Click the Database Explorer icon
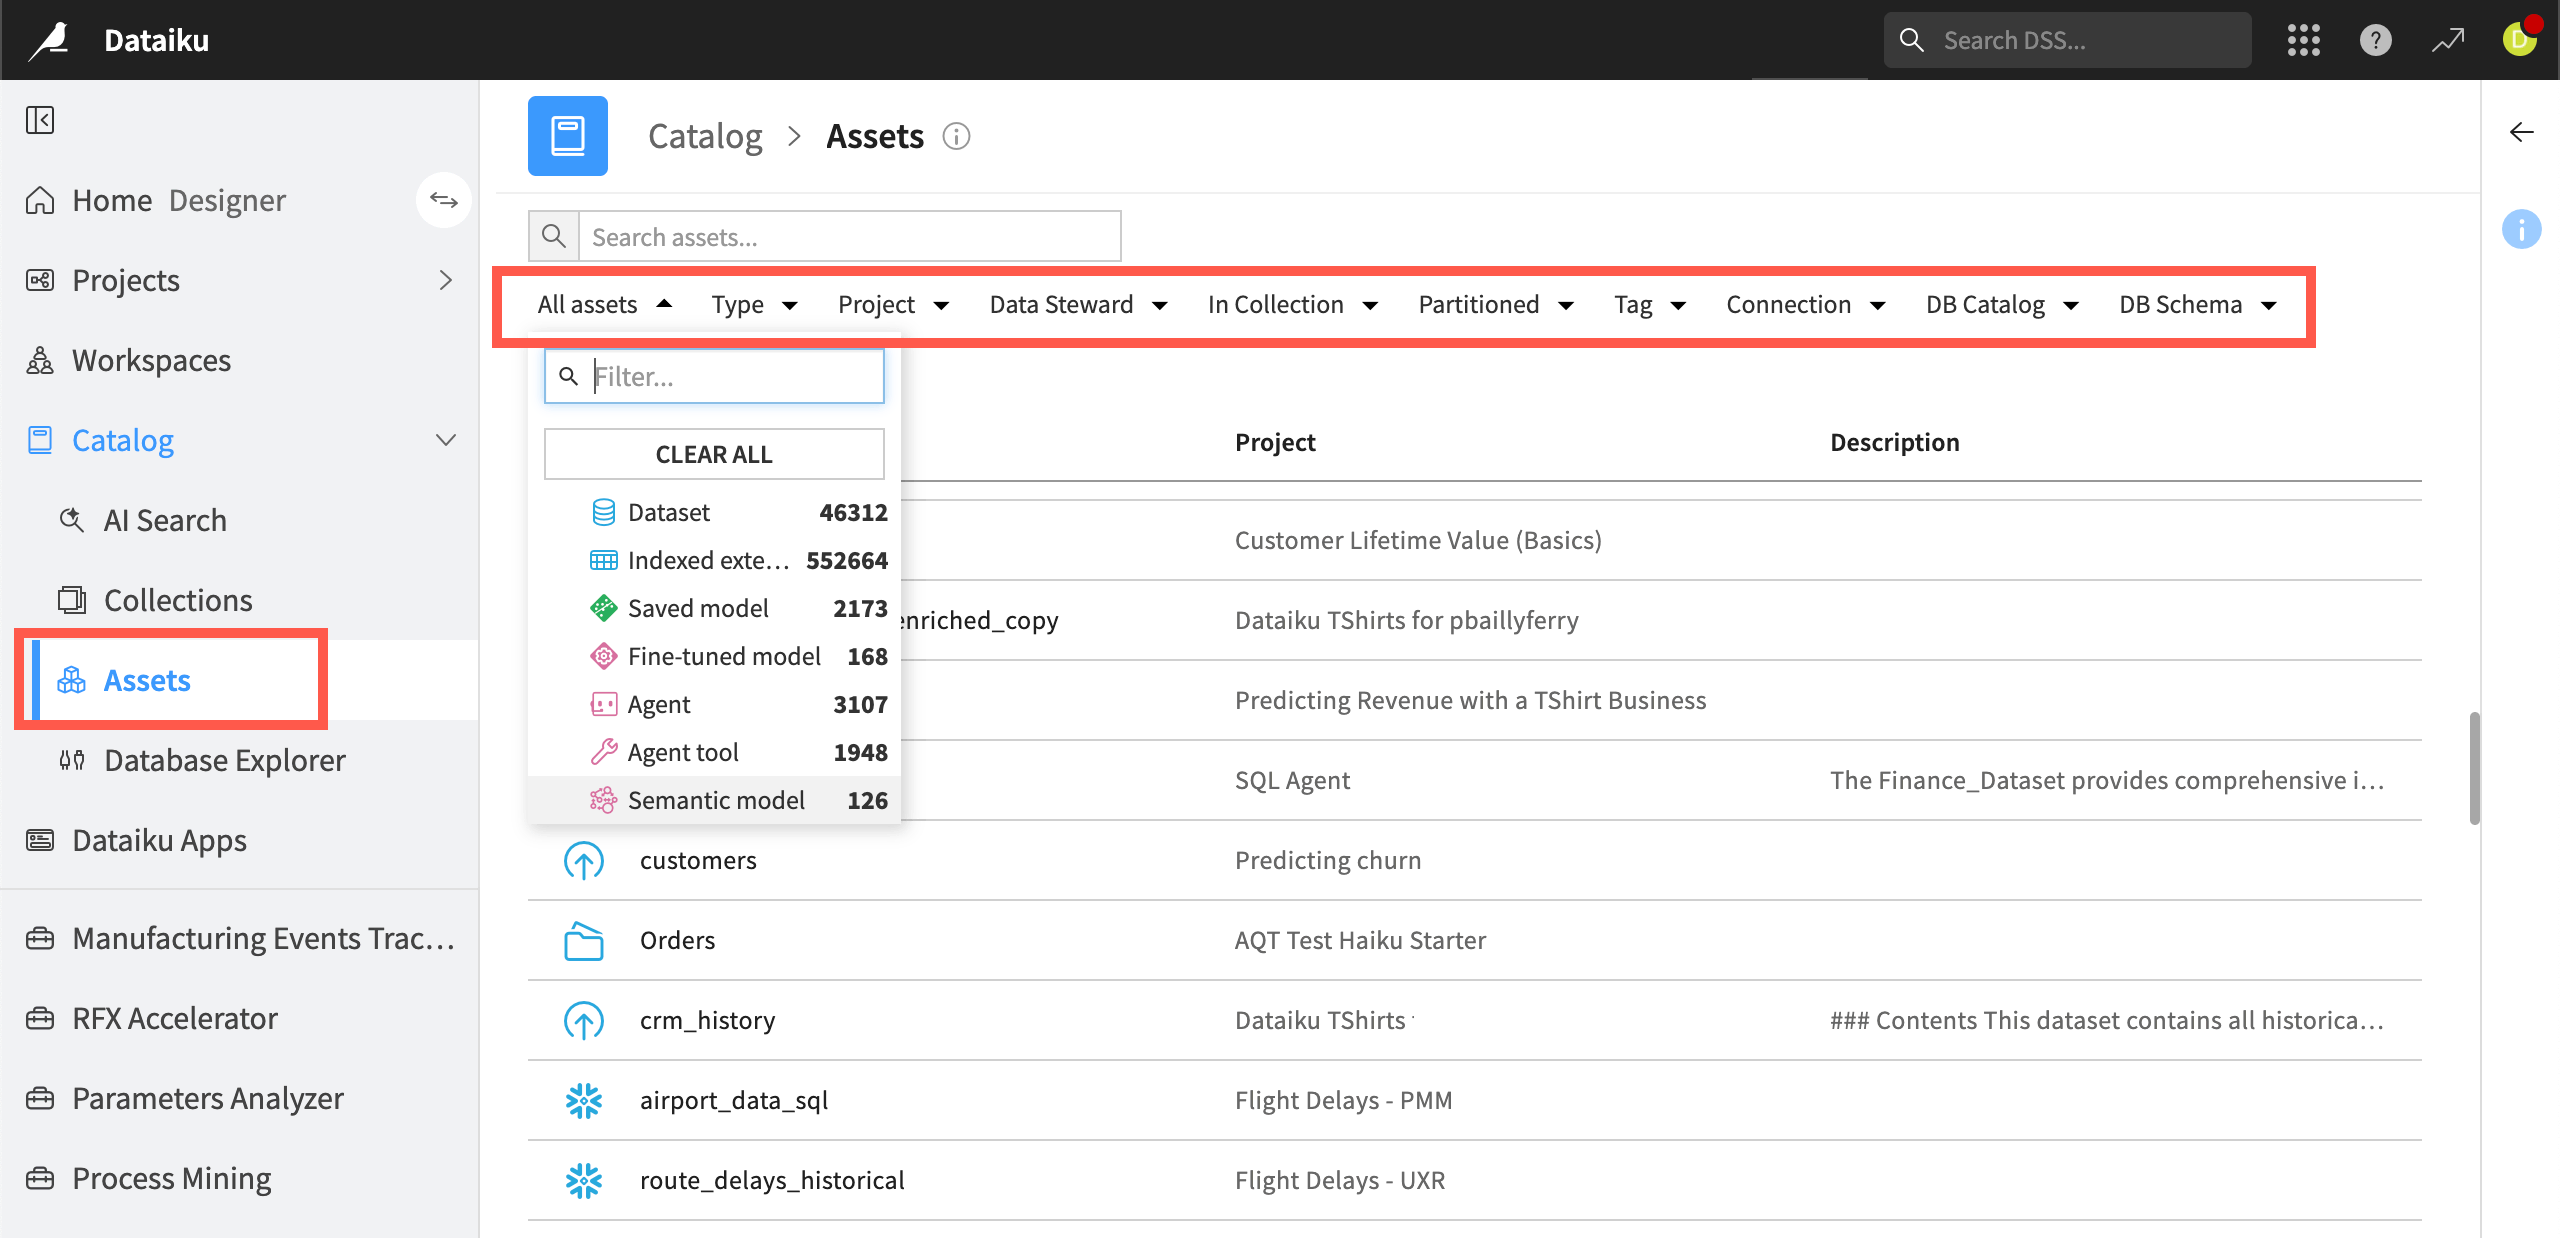This screenshot has width=2560, height=1238. click(72, 760)
